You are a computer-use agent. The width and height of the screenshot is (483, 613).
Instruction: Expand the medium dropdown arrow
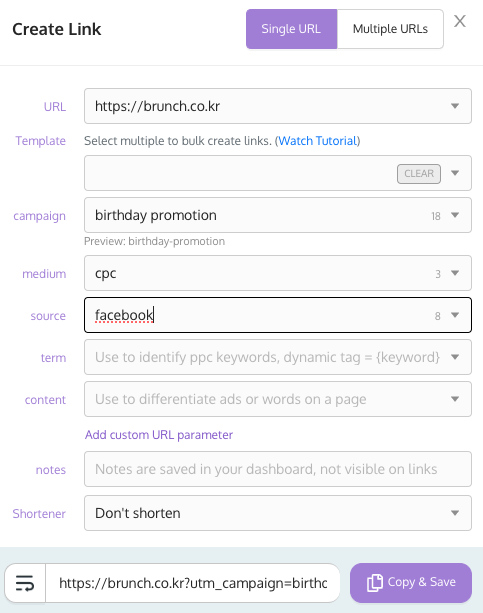[455, 273]
